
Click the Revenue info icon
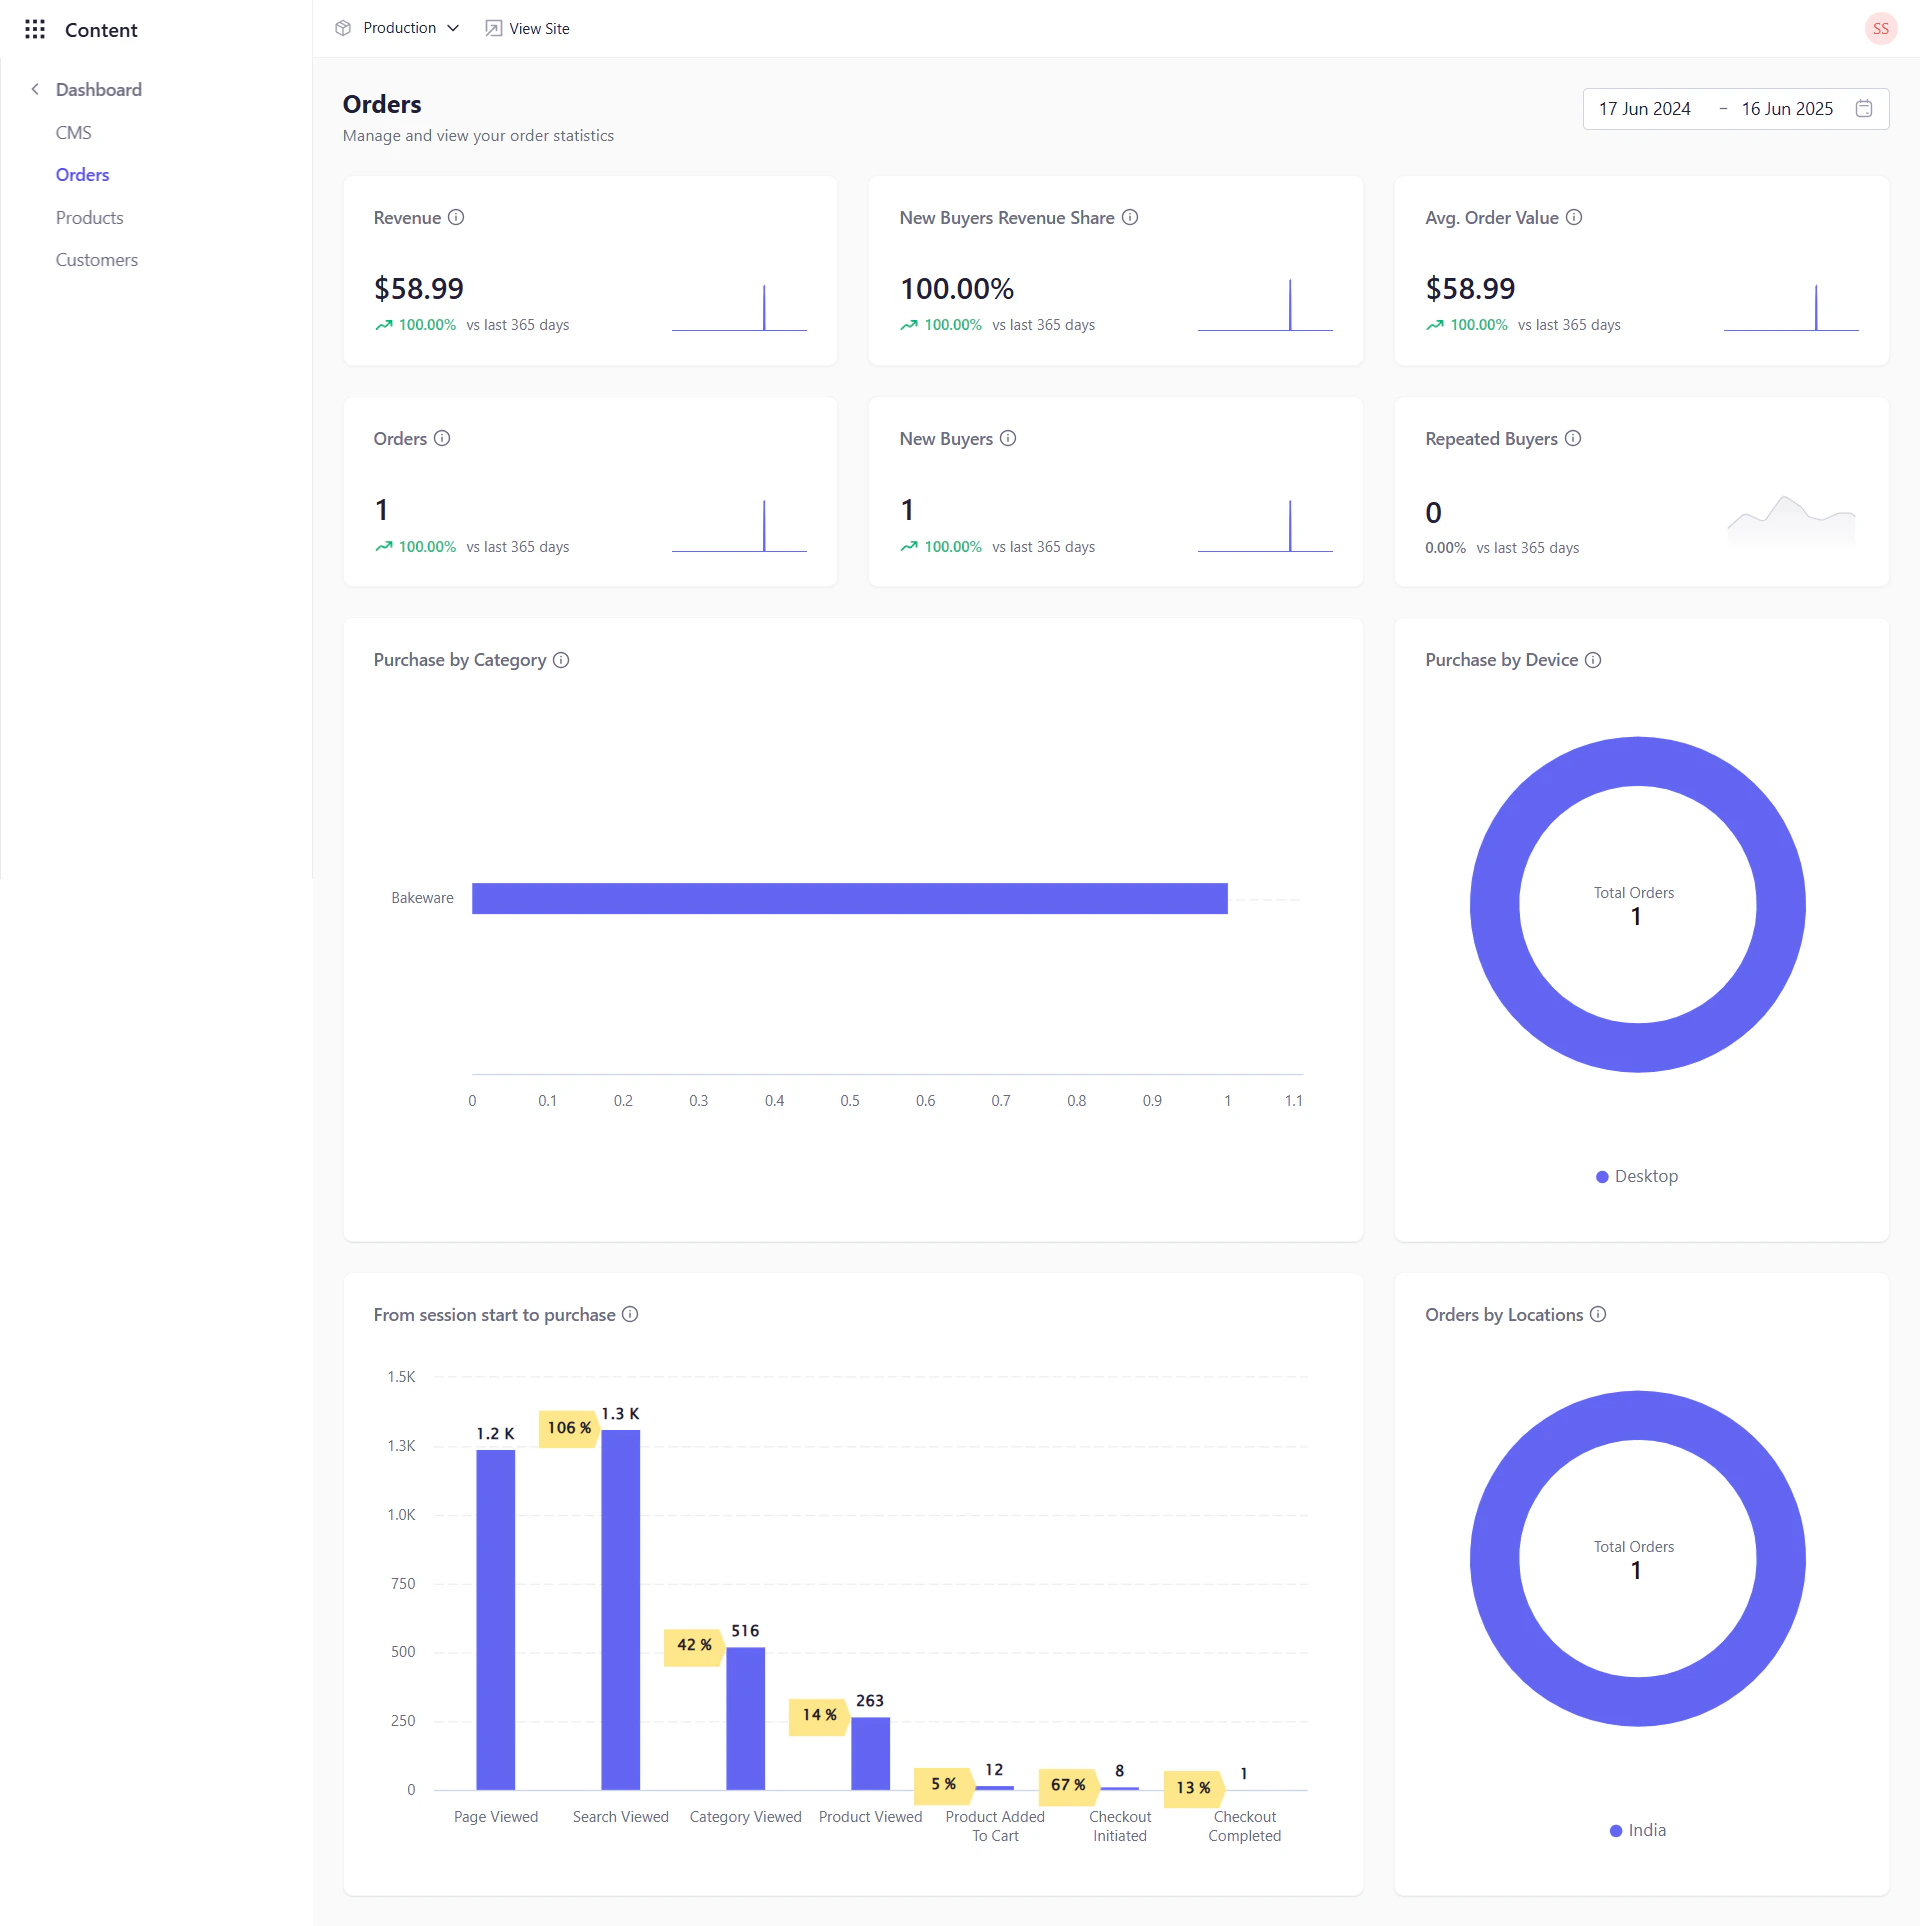click(x=456, y=217)
